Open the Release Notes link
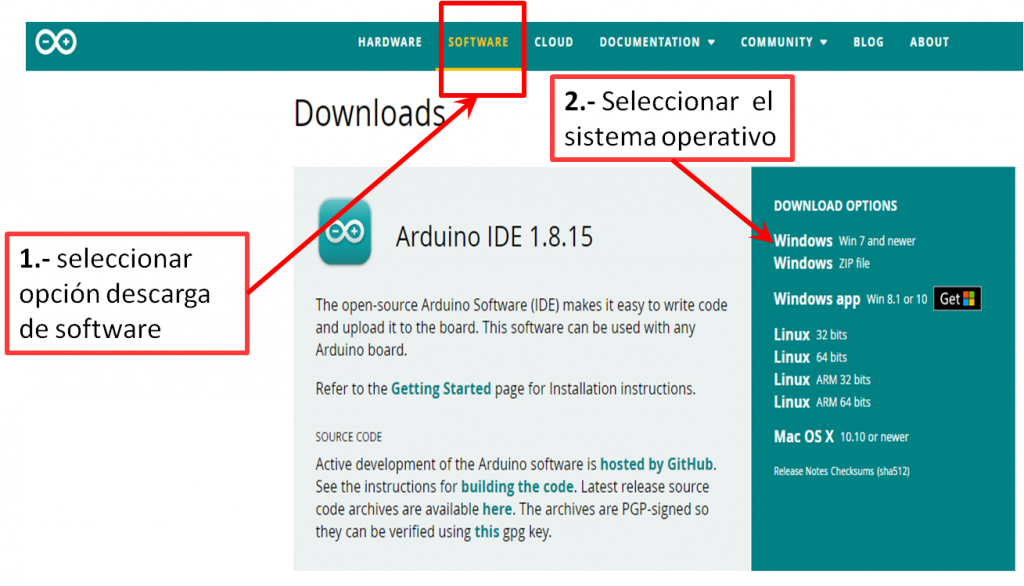 tap(801, 471)
